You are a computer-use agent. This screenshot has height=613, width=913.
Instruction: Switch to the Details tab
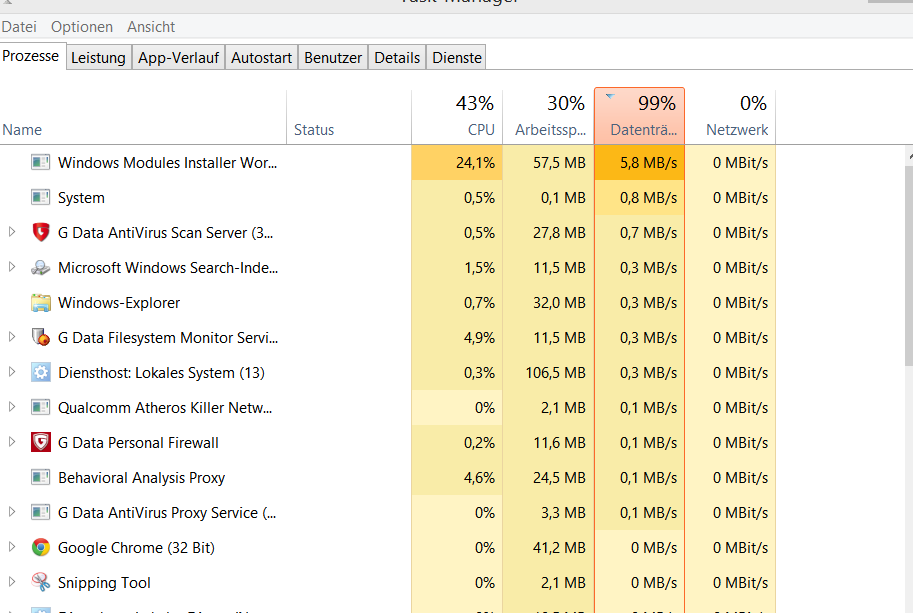[x=397, y=58]
